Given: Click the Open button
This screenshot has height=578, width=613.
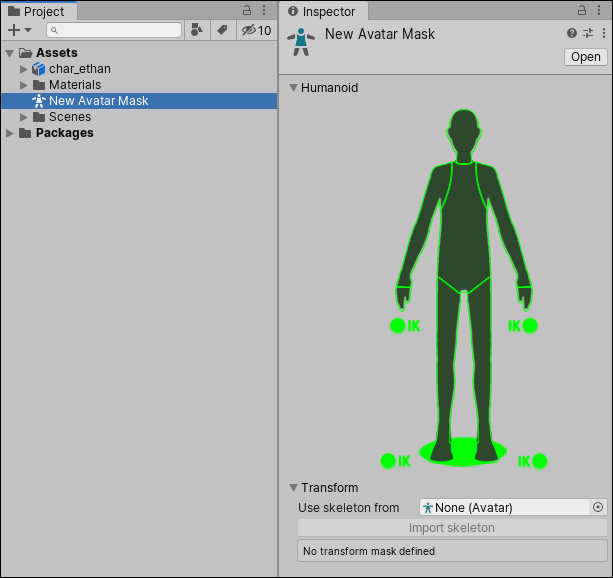Looking at the screenshot, I should [x=585, y=57].
